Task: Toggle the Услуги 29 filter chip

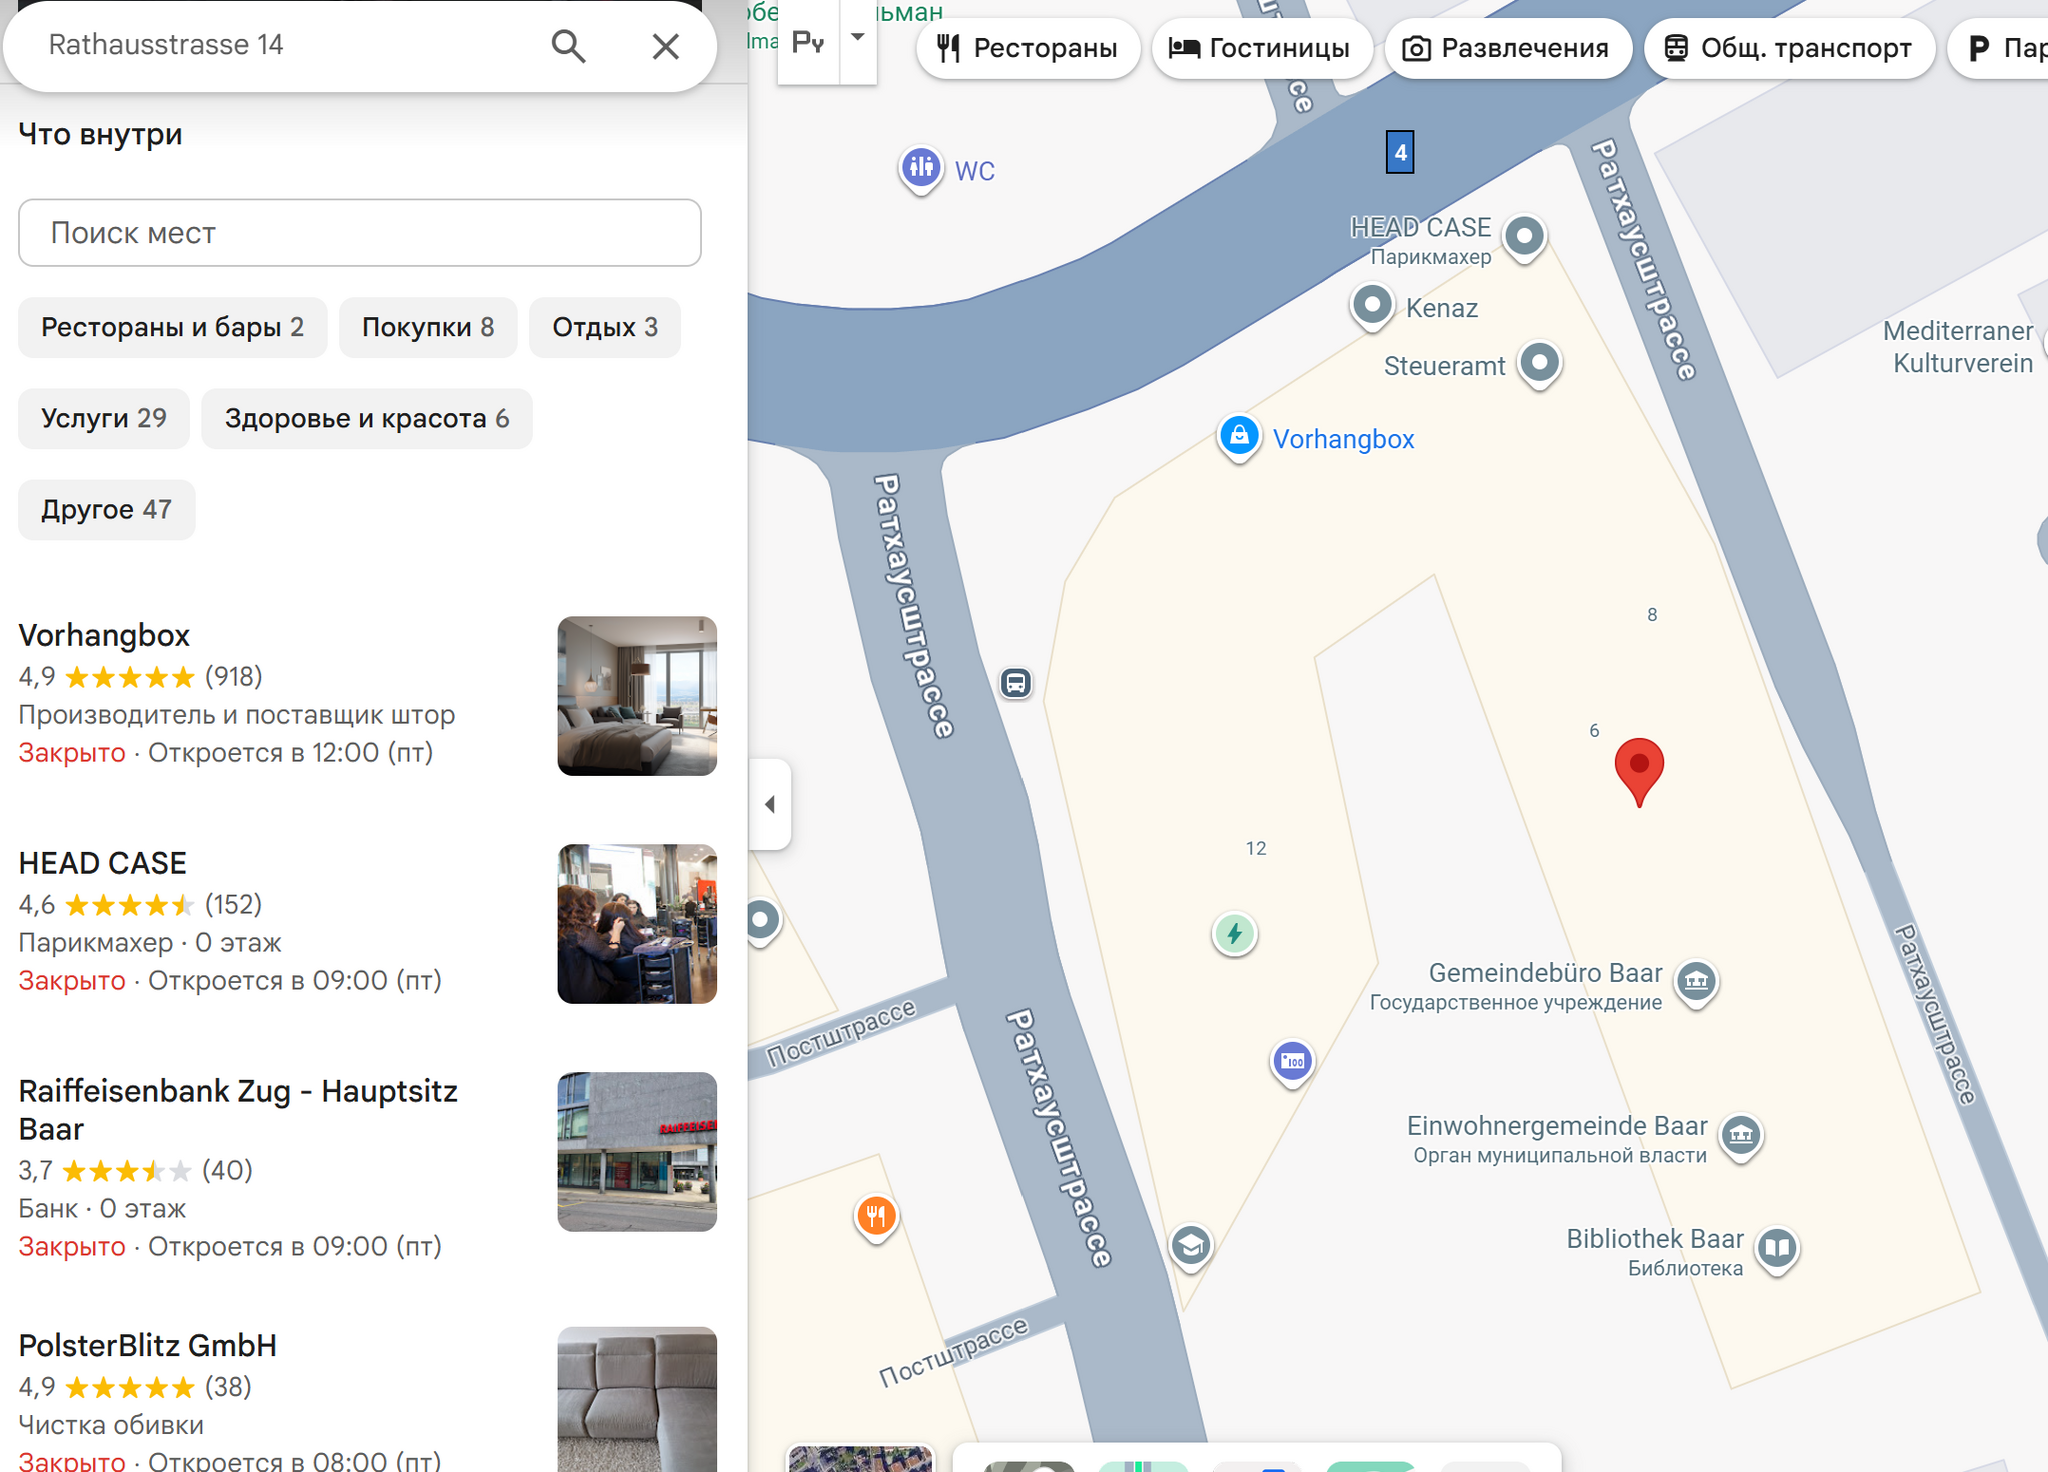Action: click(103, 418)
